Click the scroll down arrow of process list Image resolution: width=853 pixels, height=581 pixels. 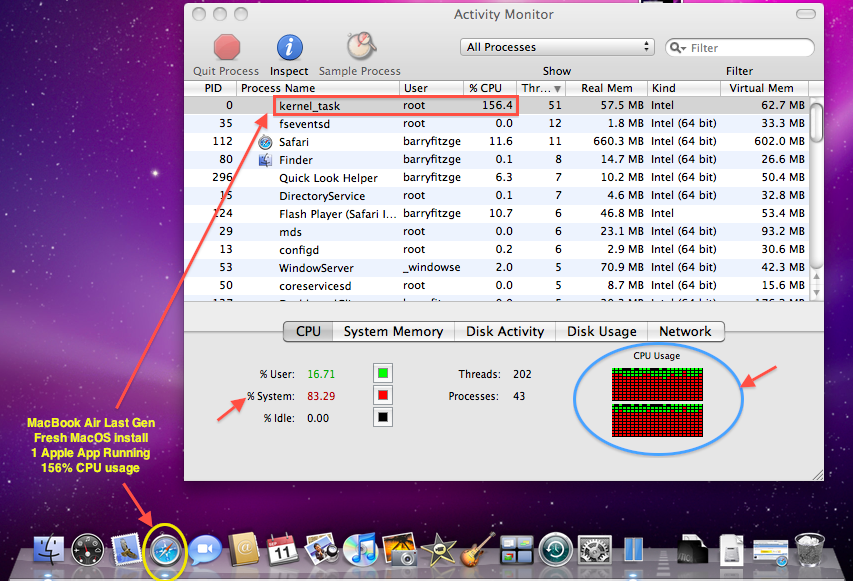point(816,292)
